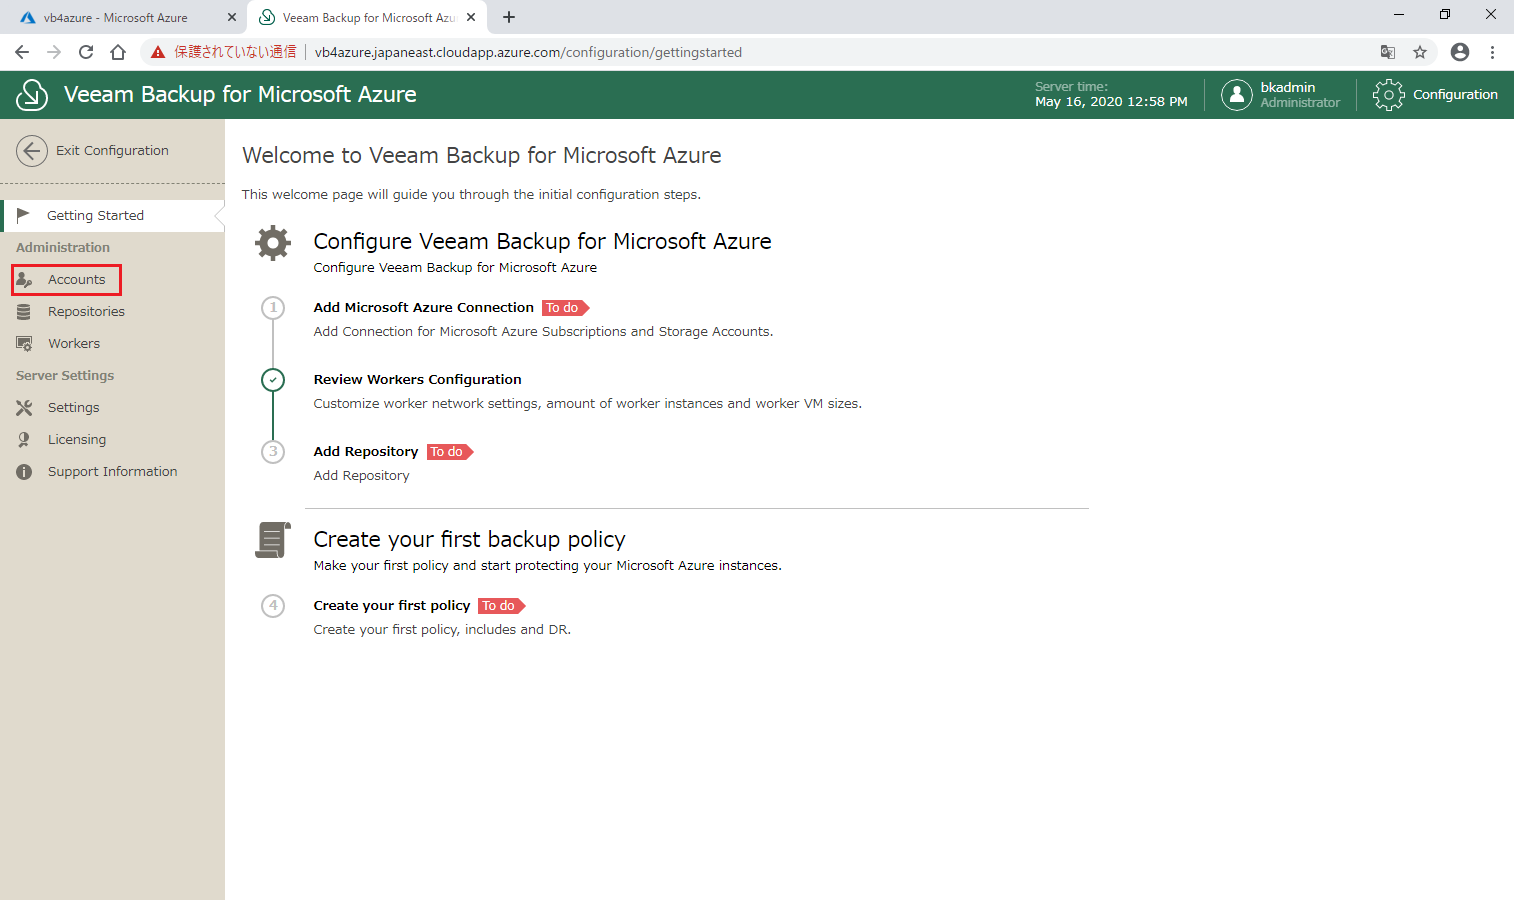1514x900 pixels.
Task: Click the Repositories database icon
Action: click(x=24, y=312)
